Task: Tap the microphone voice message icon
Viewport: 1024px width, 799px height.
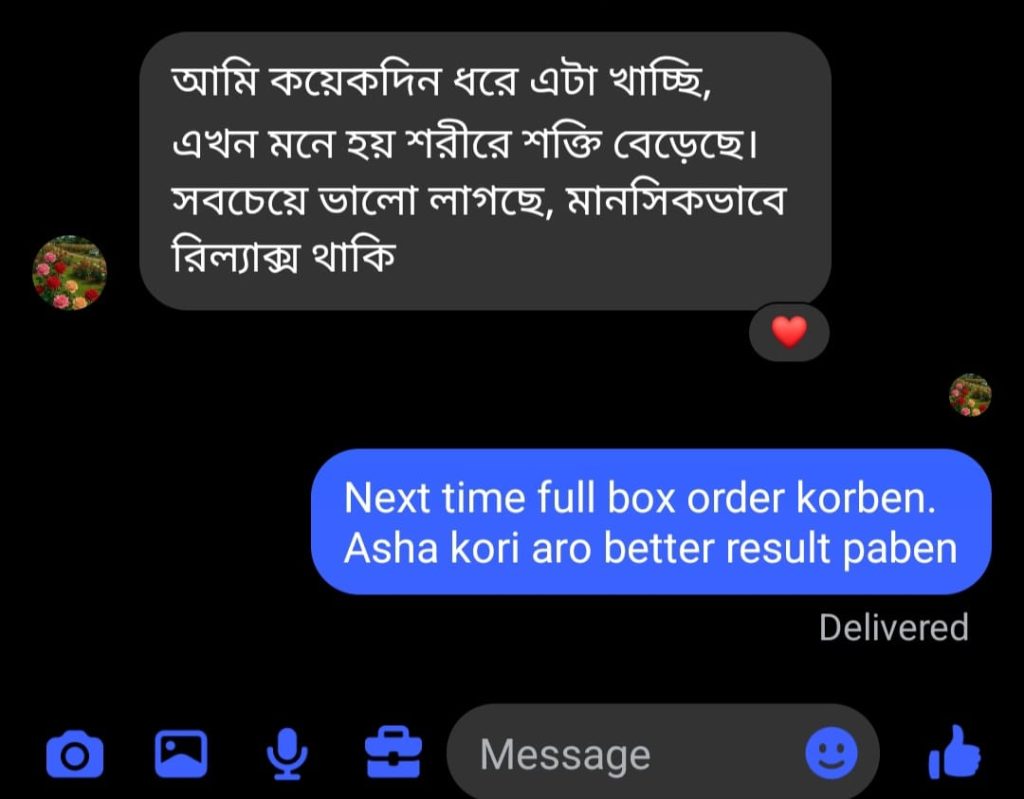Action: pyautogui.click(x=287, y=754)
